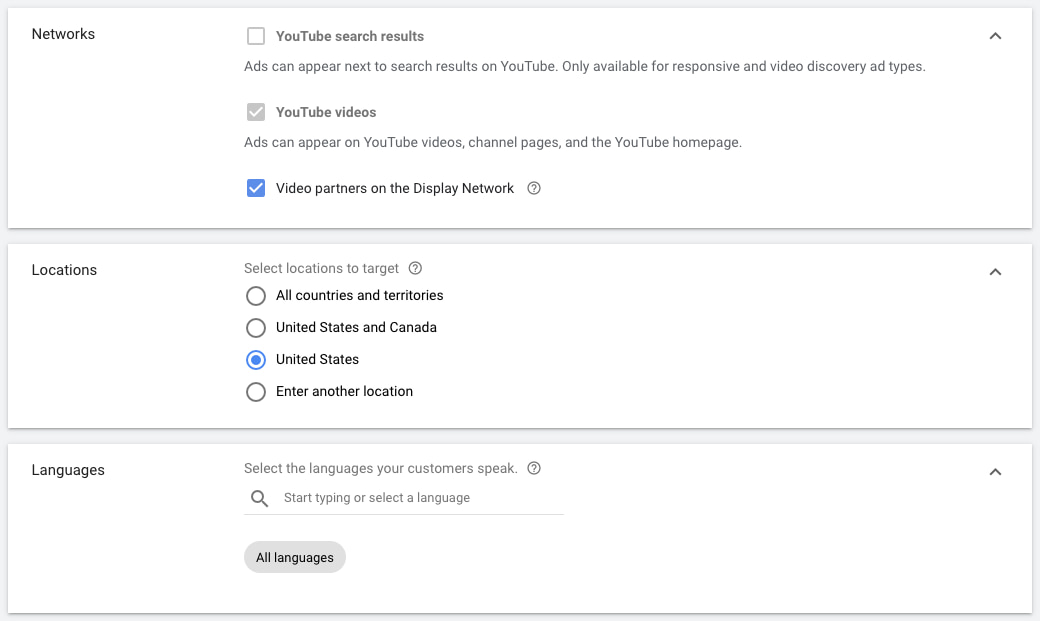The image size is (1040, 621).
Task: Click help icon beside Select locations to target
Action: pos(415,268)
